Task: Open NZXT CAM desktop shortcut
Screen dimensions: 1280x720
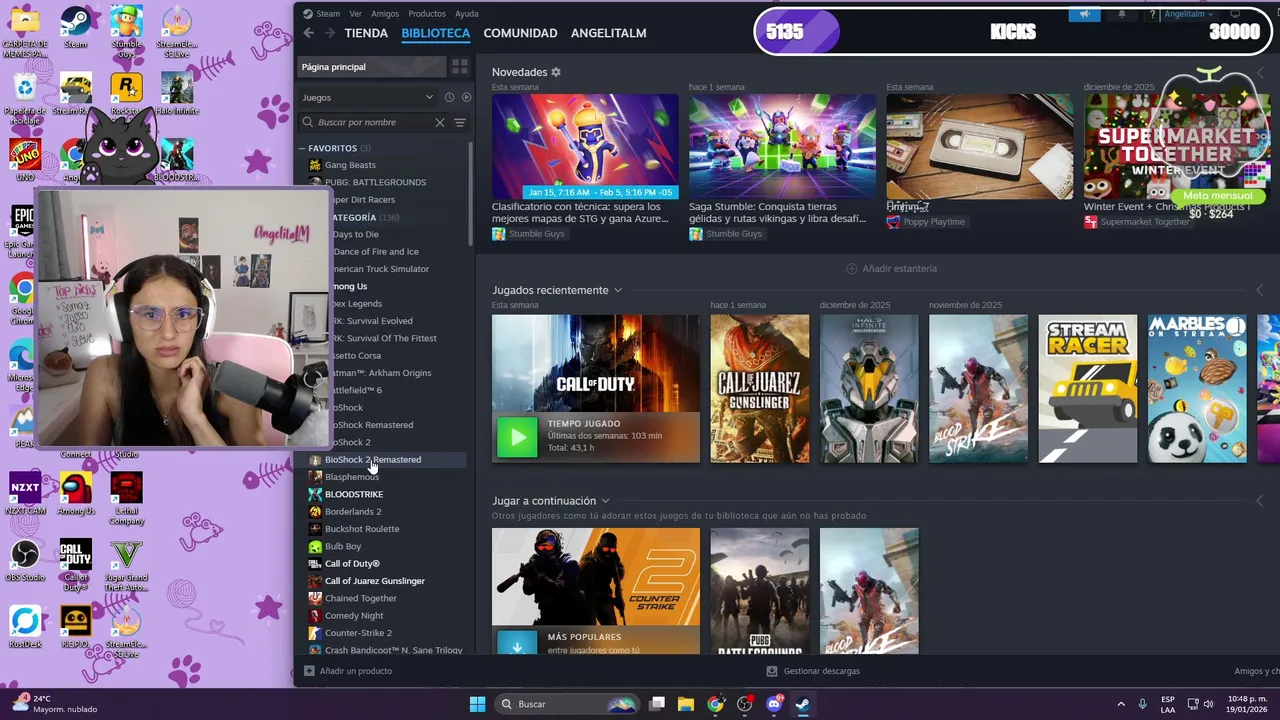Action: click(x=25, y=494)
